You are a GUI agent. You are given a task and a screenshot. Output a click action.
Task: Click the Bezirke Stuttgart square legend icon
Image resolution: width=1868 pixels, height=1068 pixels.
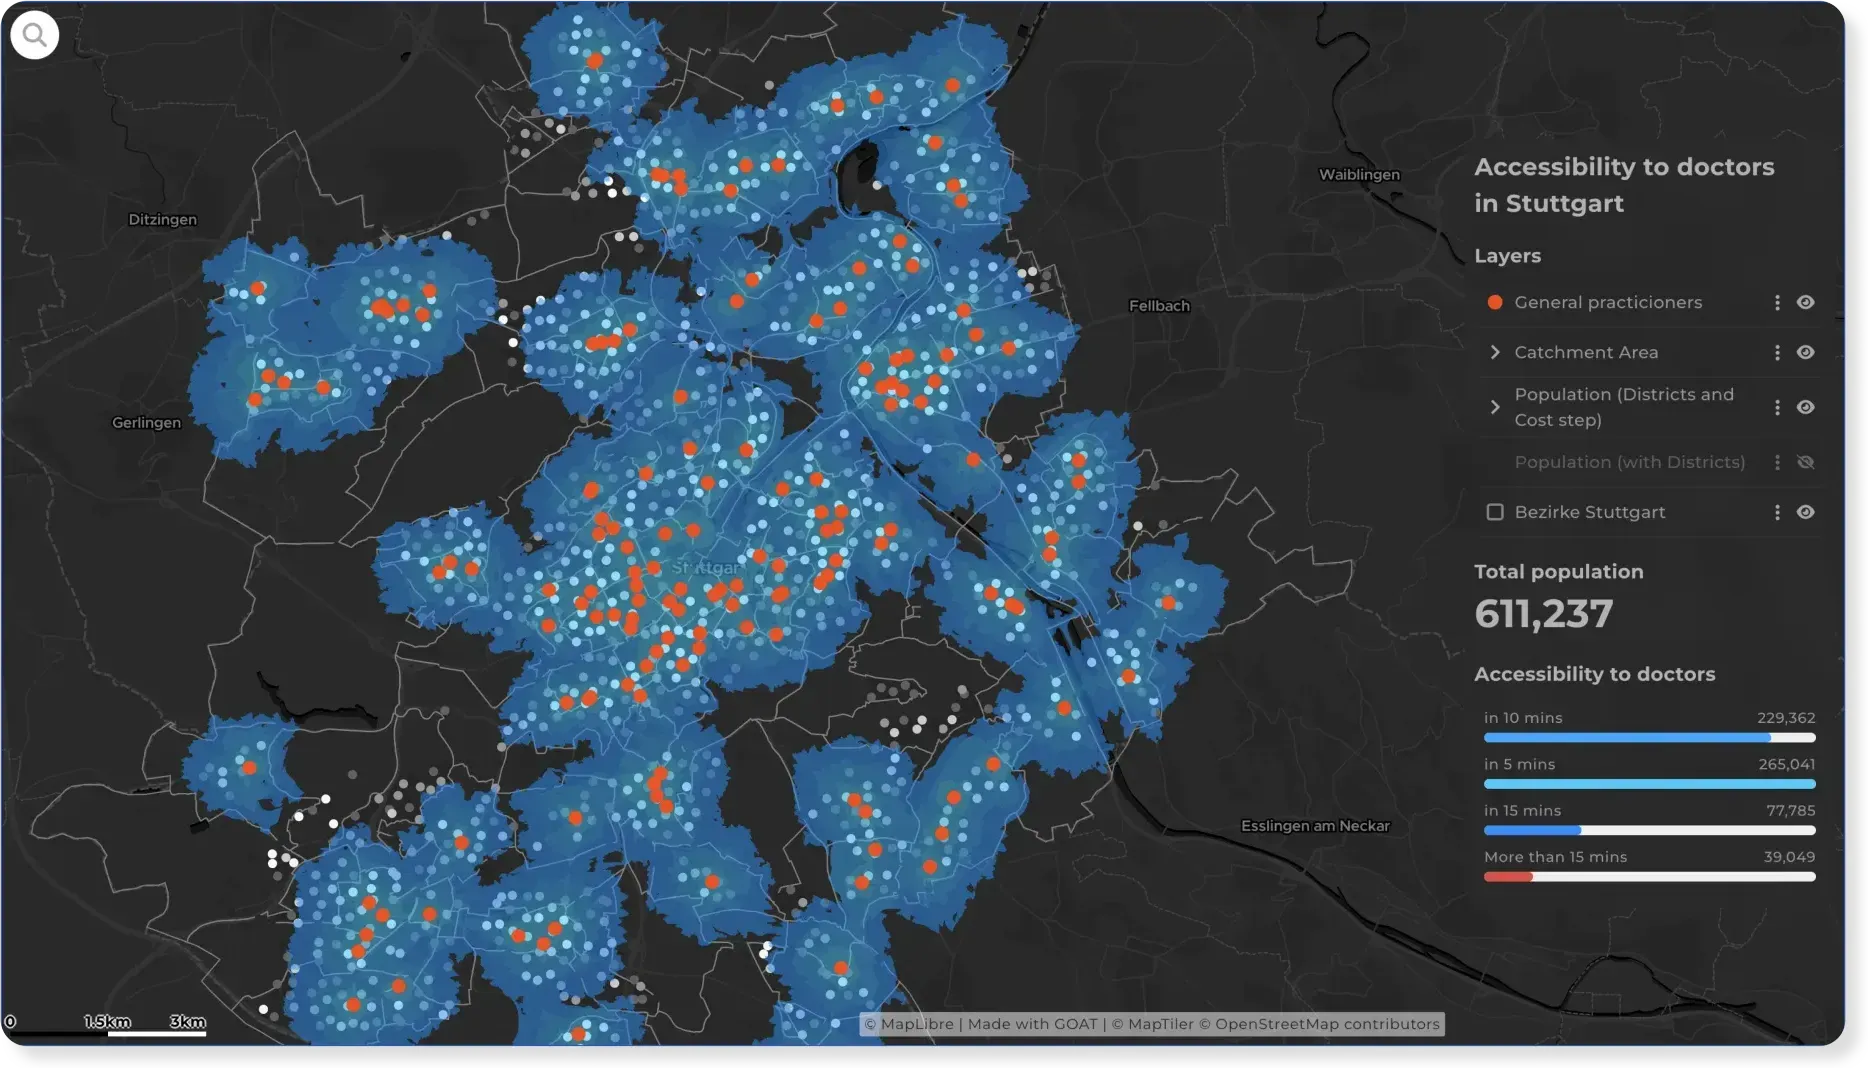pyautogui.click(x=1495, y=512)
